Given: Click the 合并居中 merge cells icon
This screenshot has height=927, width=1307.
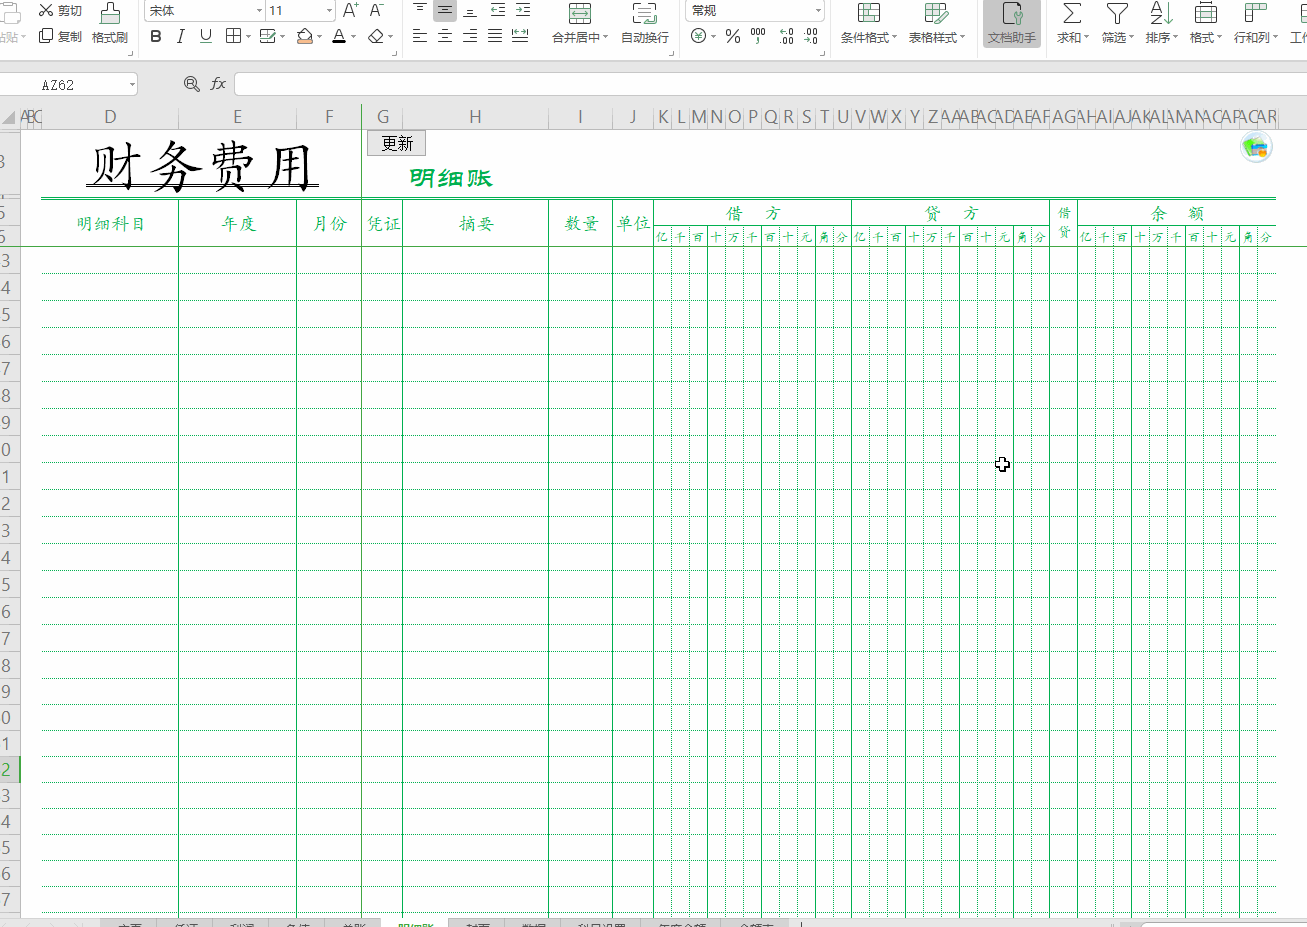Looking at the screenshot, I should (580, 14).
